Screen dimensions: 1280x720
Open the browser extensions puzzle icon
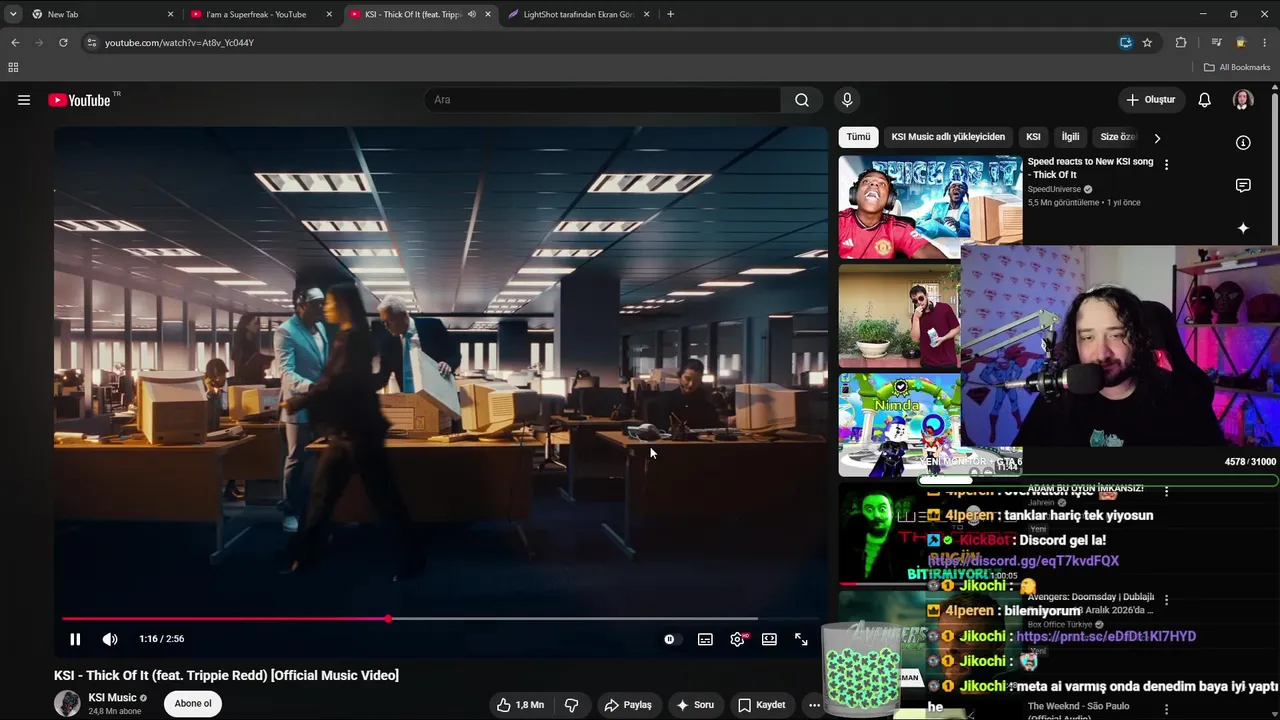click(1181, 43)
